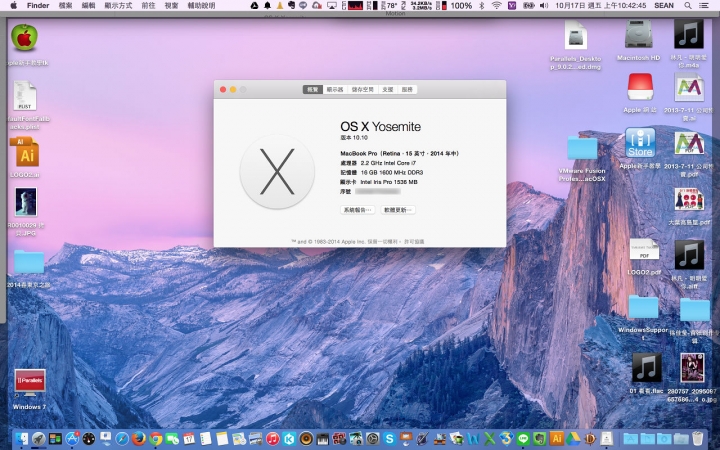Open the 許可協議 license agreement link
Image resolution: width=720 pixels, height=450 pixels.
click(x=414, y=242)
